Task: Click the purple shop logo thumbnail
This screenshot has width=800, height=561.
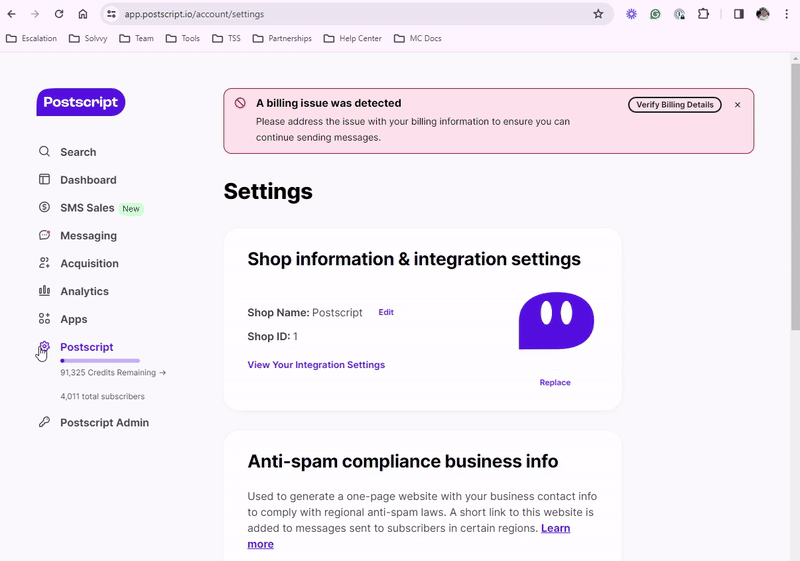Action: point(556,321)
